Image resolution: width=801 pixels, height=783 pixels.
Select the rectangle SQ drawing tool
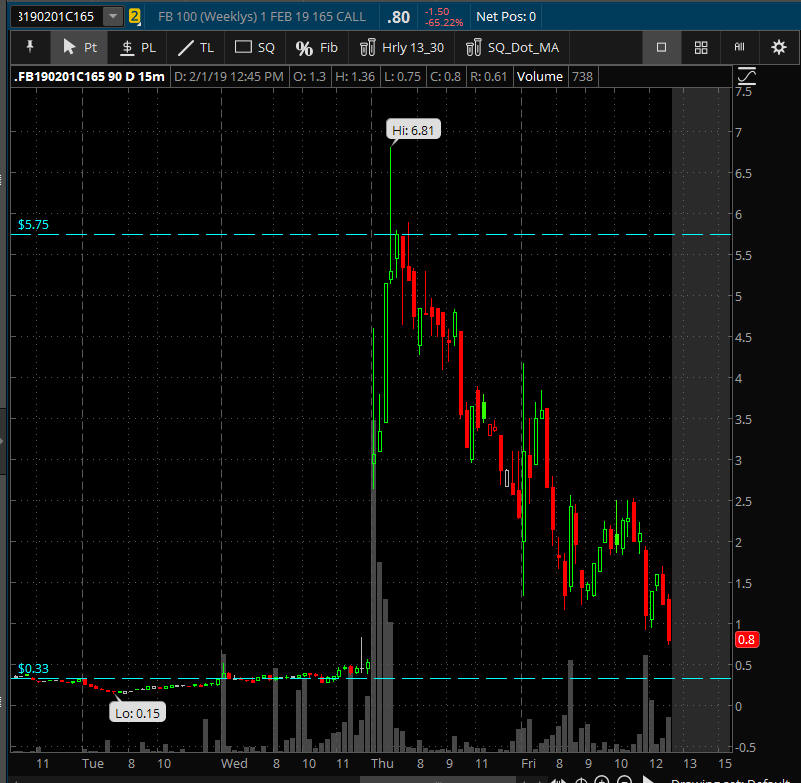(x=254, y=47)
